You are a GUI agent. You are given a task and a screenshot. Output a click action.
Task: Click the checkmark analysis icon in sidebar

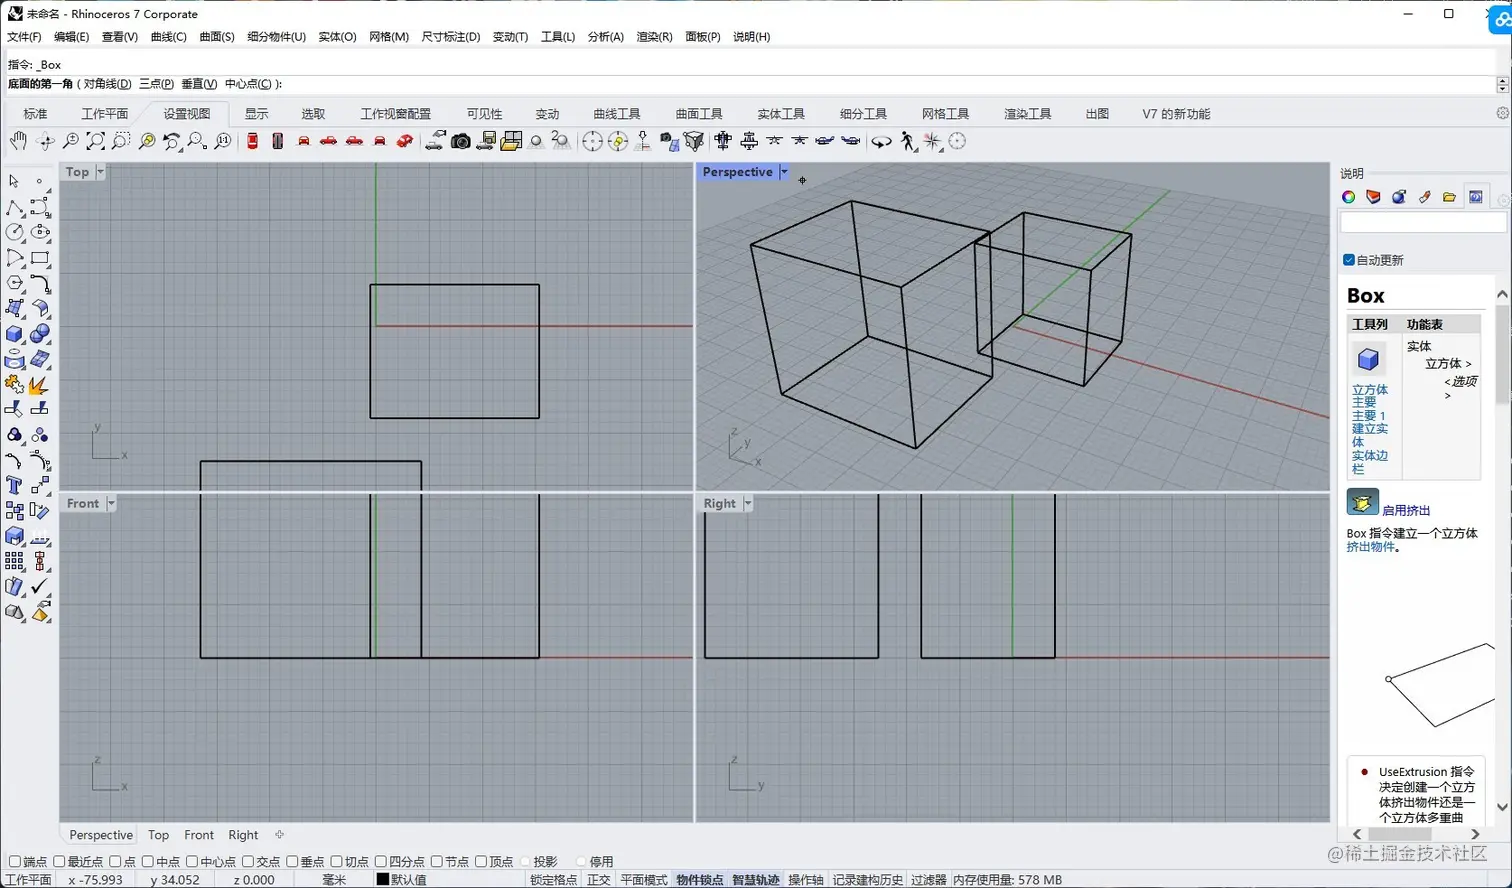(40, 587)
